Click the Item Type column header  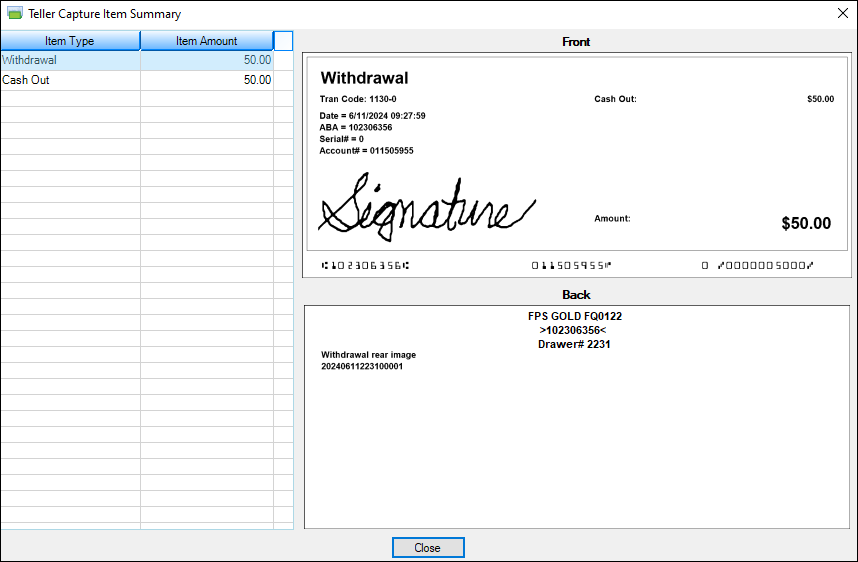click(70, 41)
